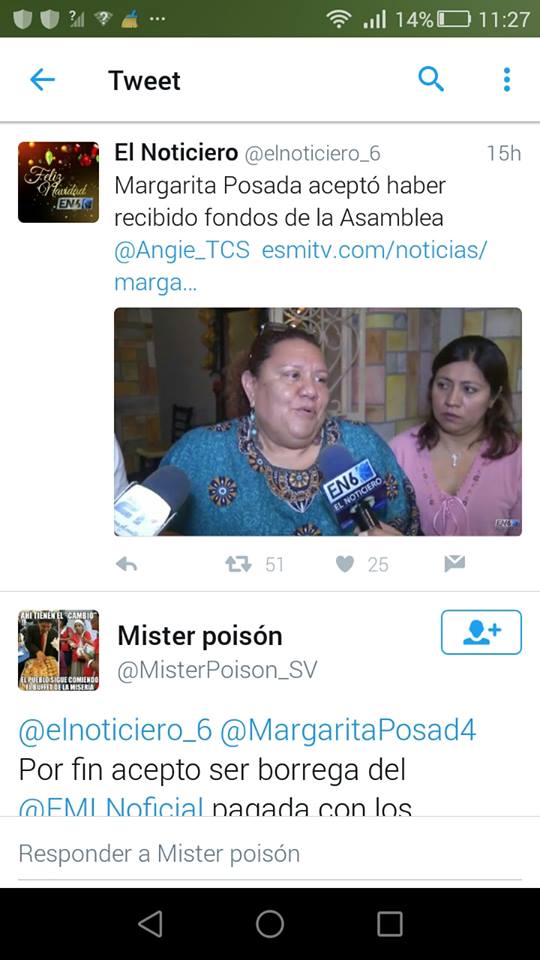Open El Noticiero account name
Viewport: 540px width, 960px height.
(176, 153)
